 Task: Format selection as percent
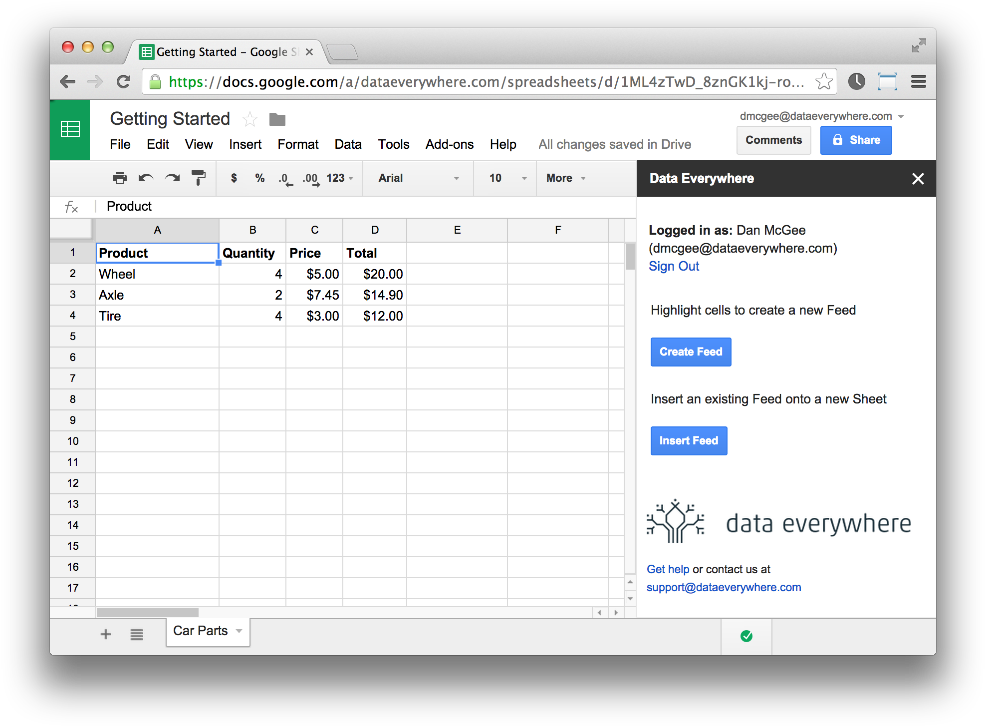click(x=259, y=177)
